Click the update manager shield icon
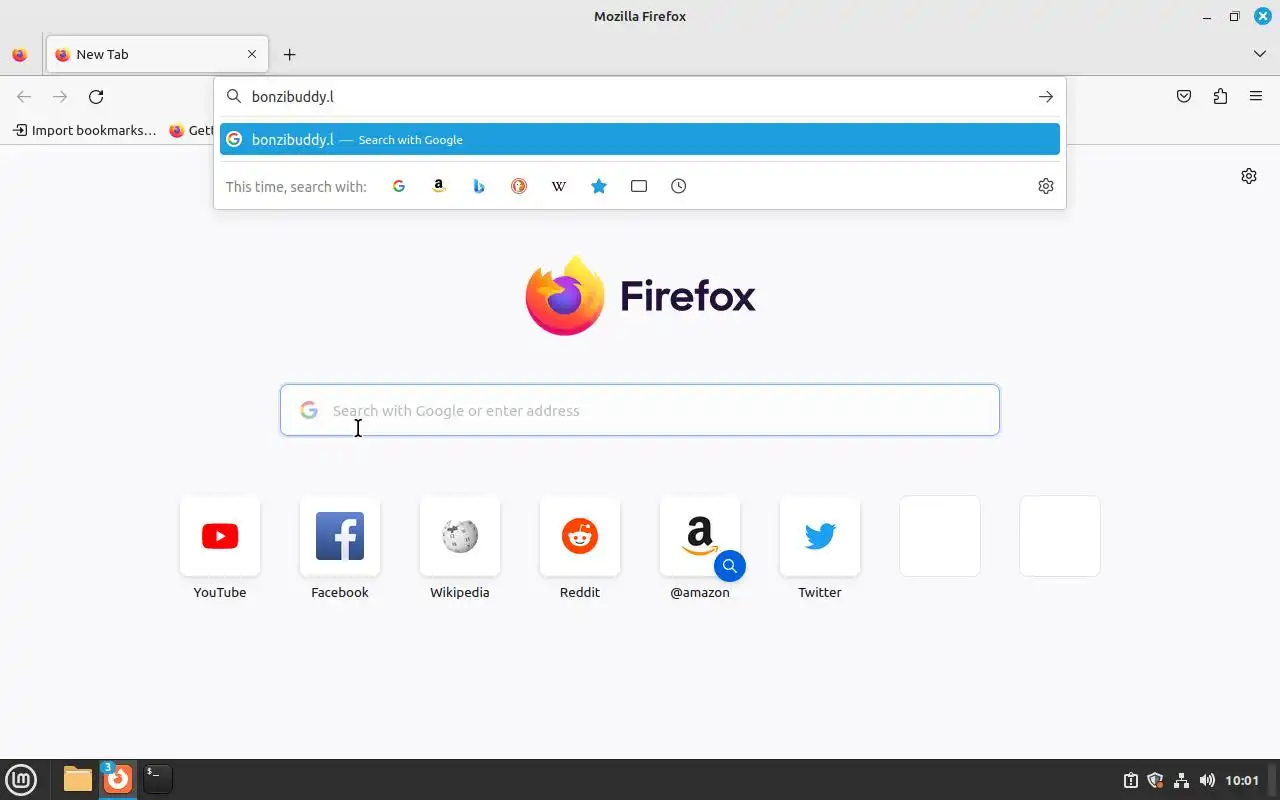Image resolution: width=1280 pixels, height=800 pixels. click(x=1155, y=780)
